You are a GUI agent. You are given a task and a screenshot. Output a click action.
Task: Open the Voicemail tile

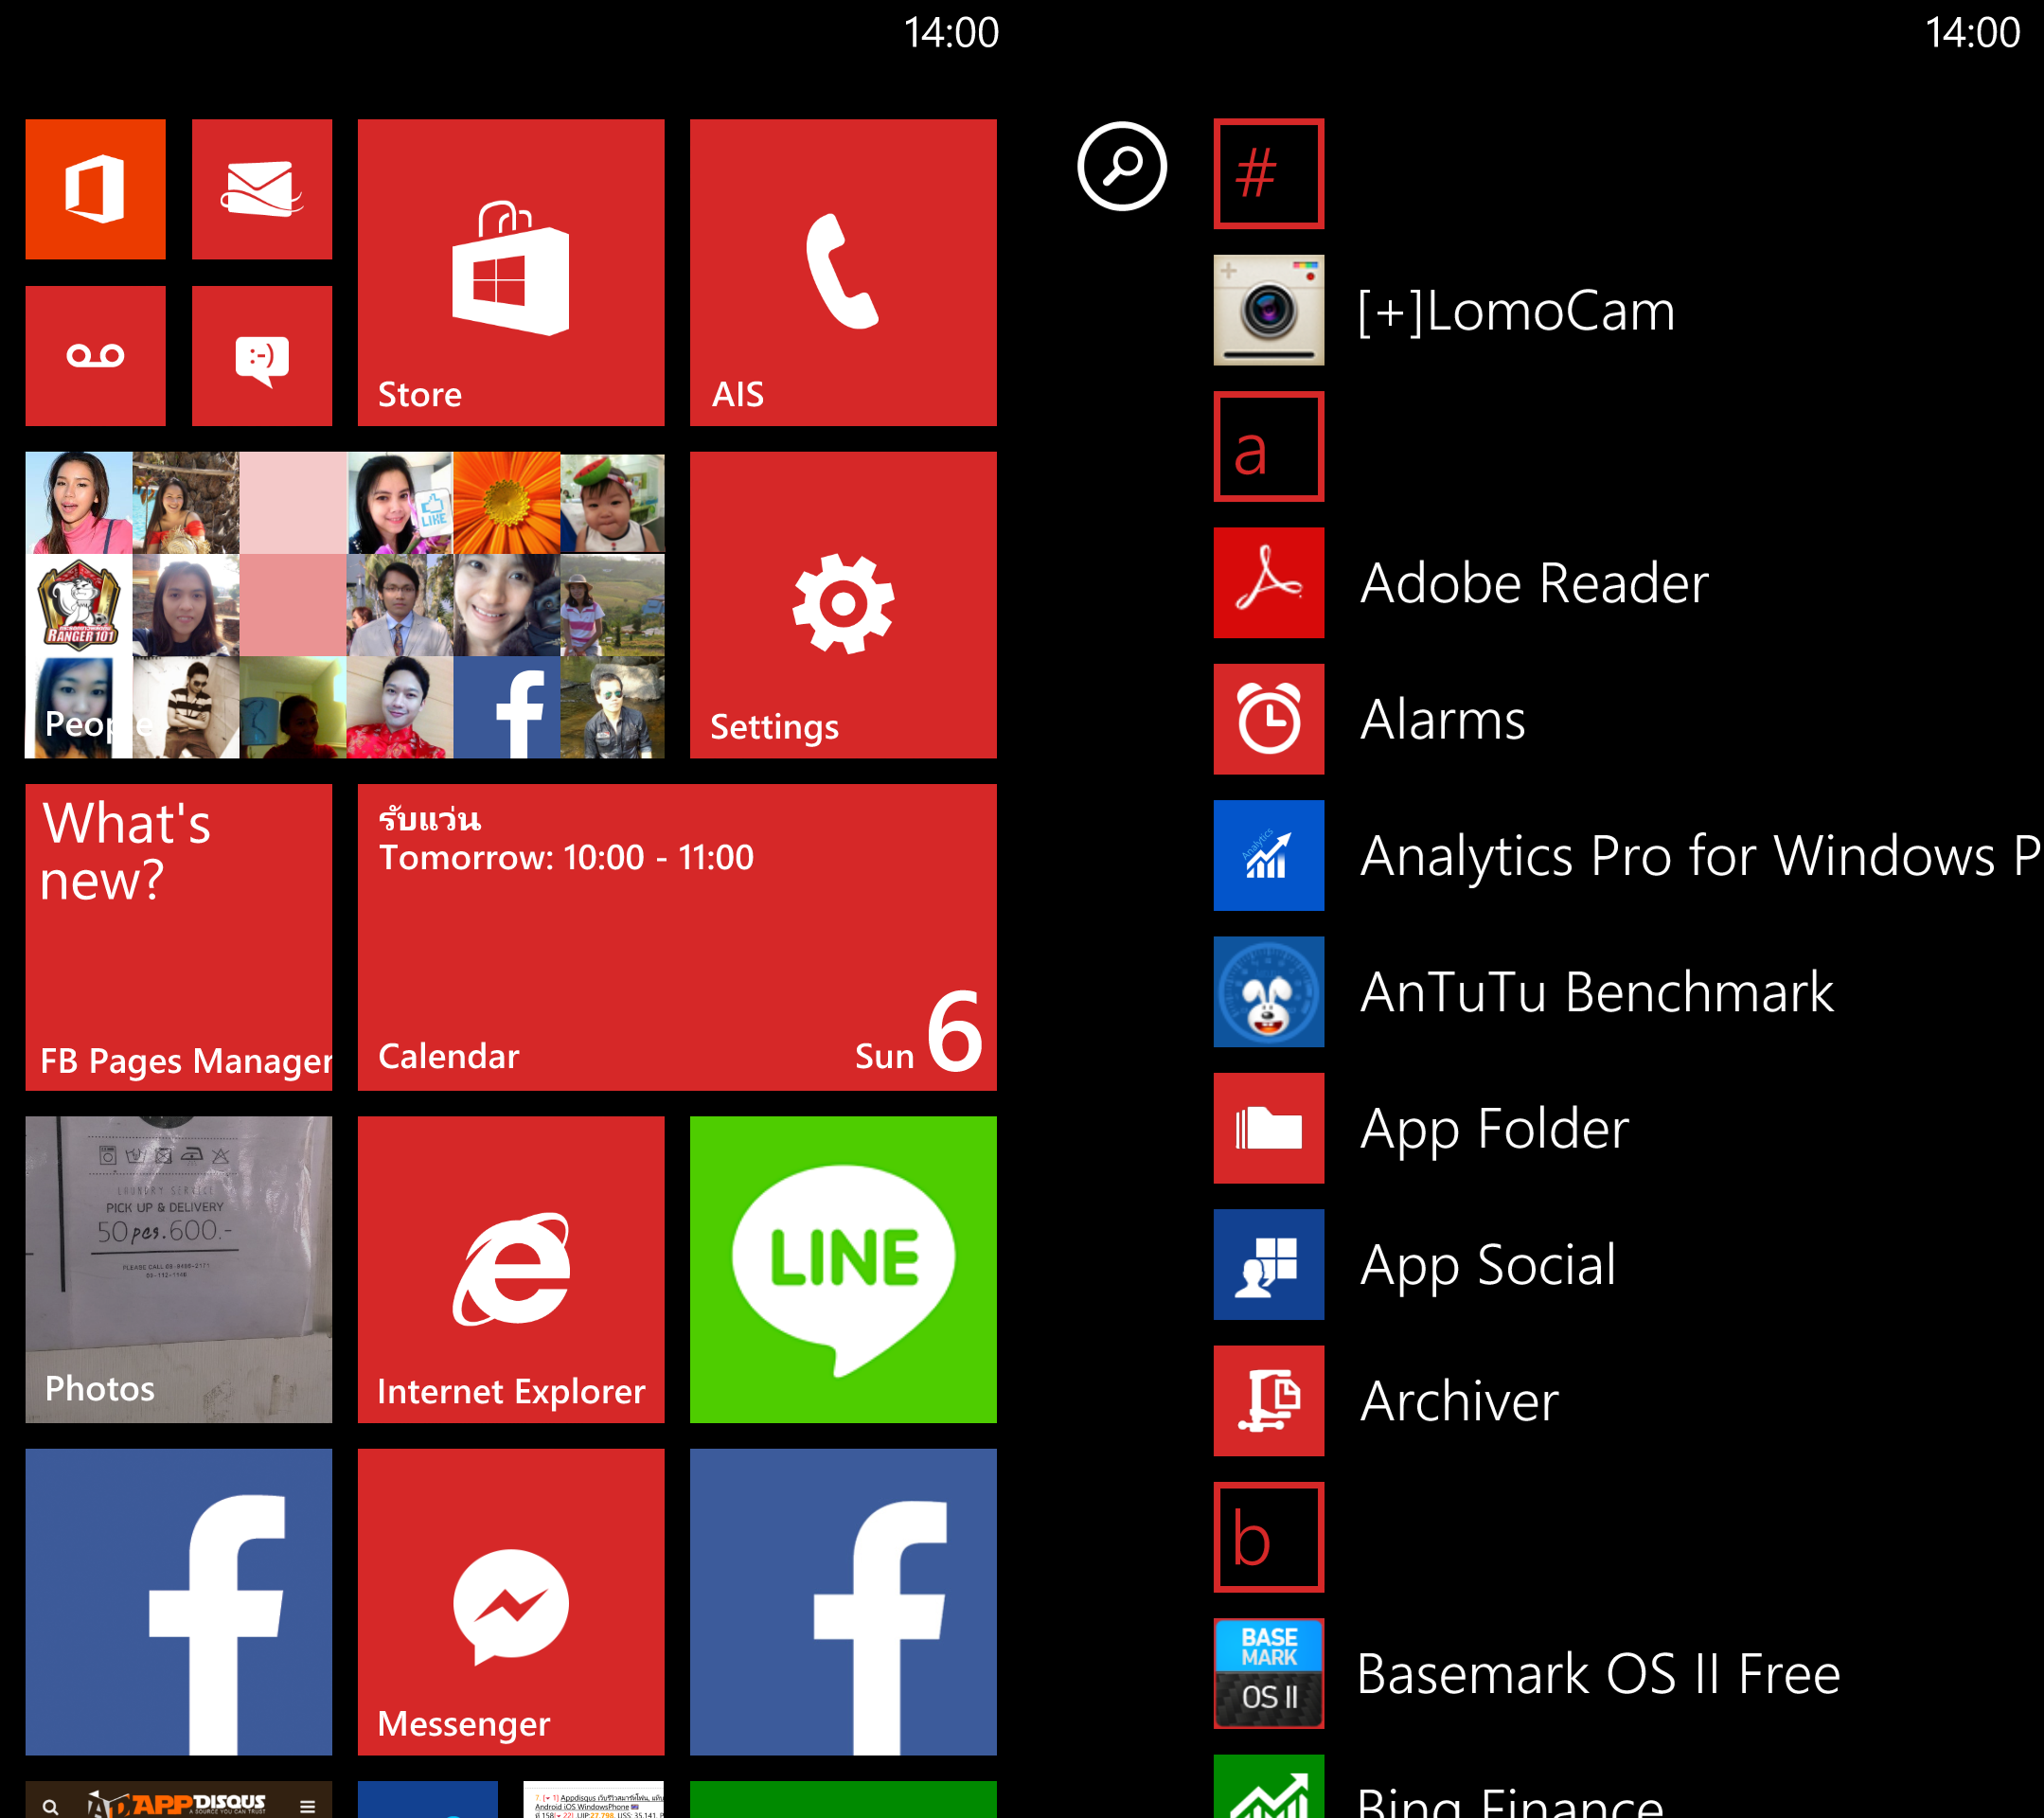[95, 356]
